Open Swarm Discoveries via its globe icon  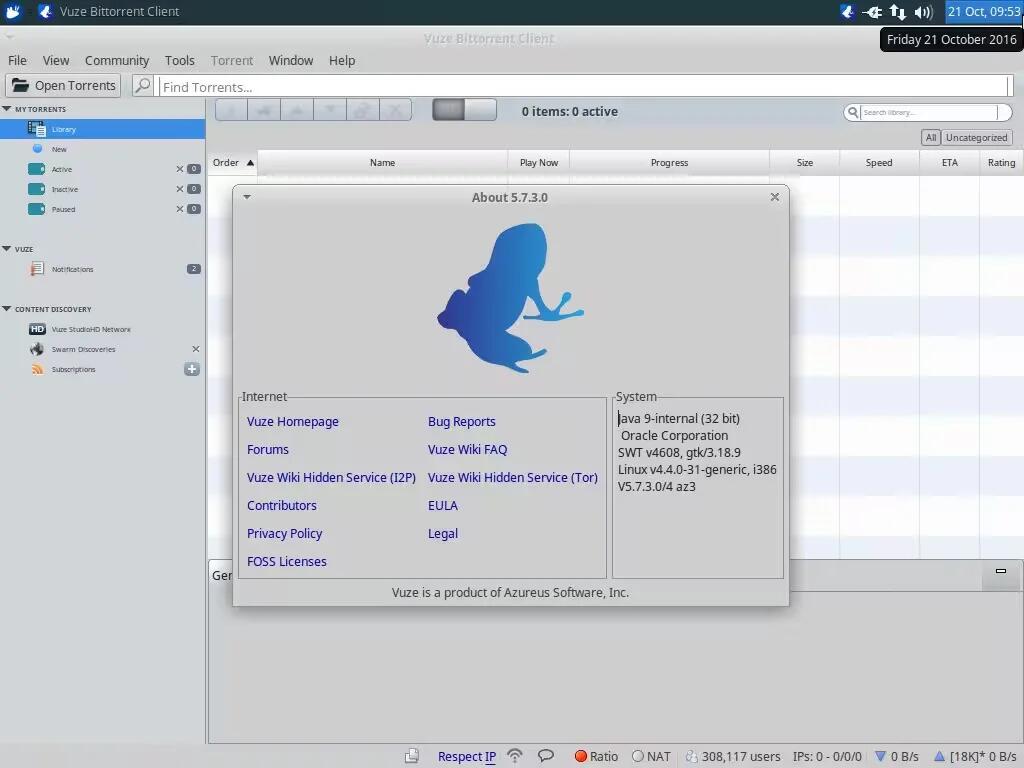[37, 349]
